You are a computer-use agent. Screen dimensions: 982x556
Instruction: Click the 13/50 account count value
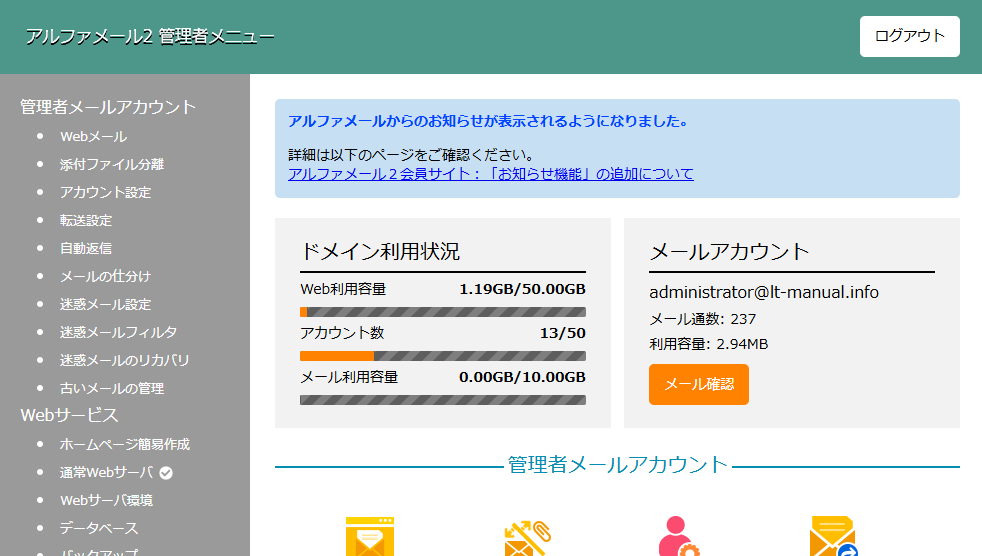[x=562, y=333]
